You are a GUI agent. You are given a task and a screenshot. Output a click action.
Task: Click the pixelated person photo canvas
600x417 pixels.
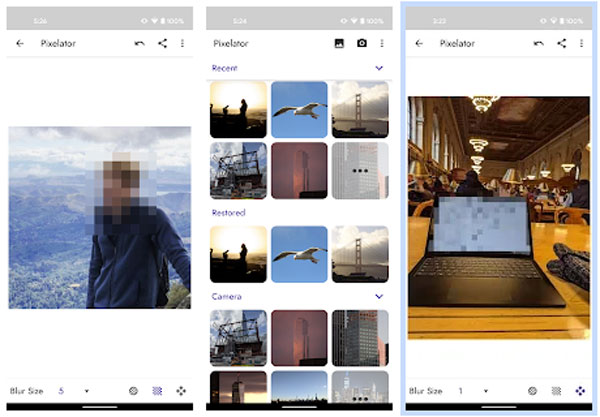[99, 217]
